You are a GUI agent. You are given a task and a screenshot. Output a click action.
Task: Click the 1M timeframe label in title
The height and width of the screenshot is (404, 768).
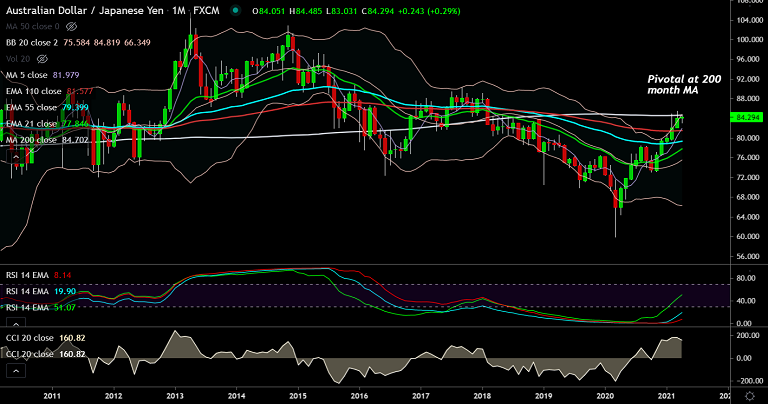coord(179,10)
